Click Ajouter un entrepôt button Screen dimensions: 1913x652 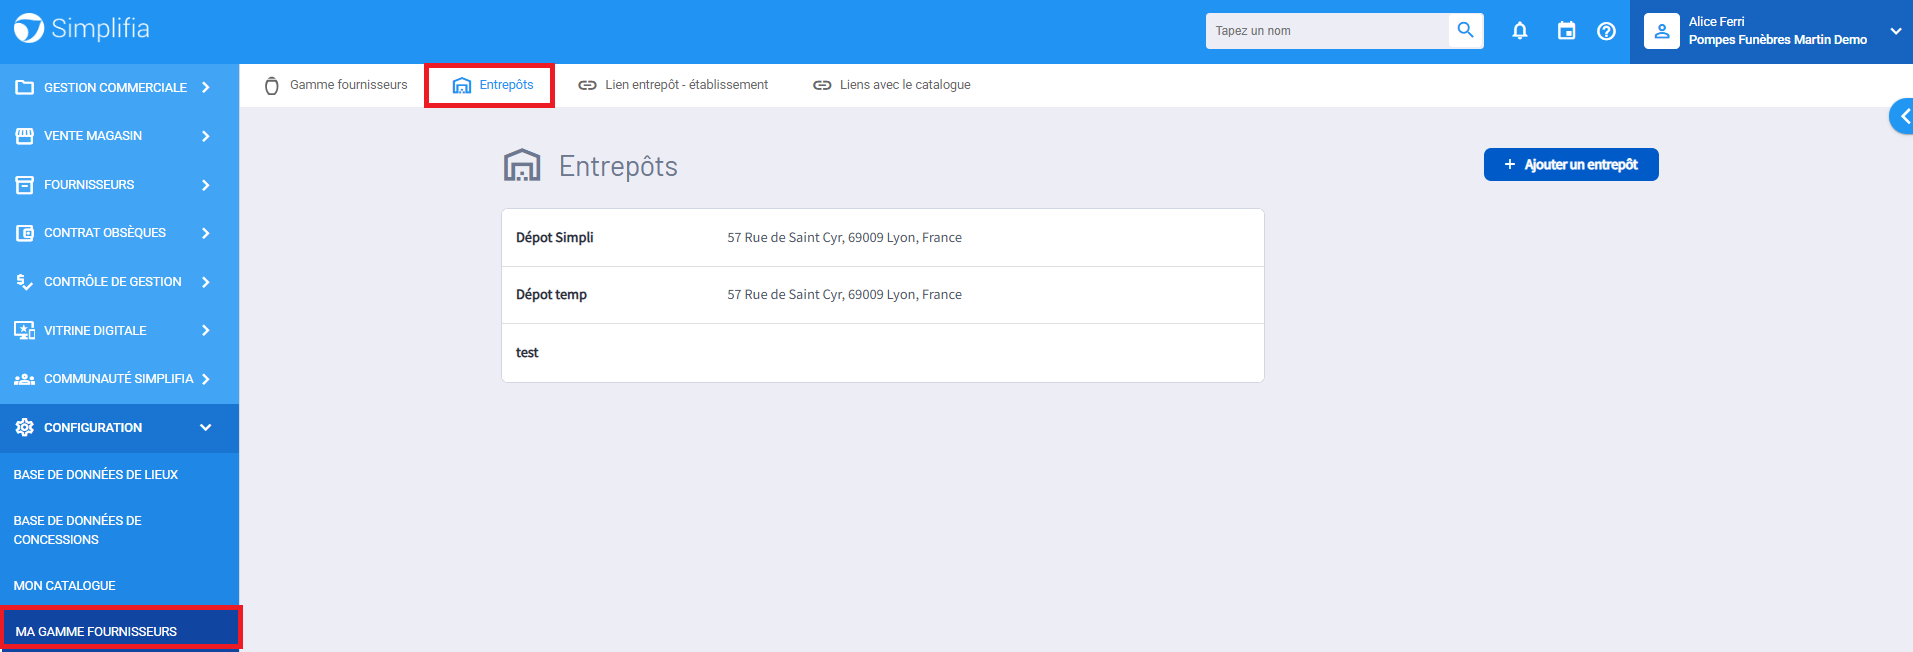[1570, 165]
